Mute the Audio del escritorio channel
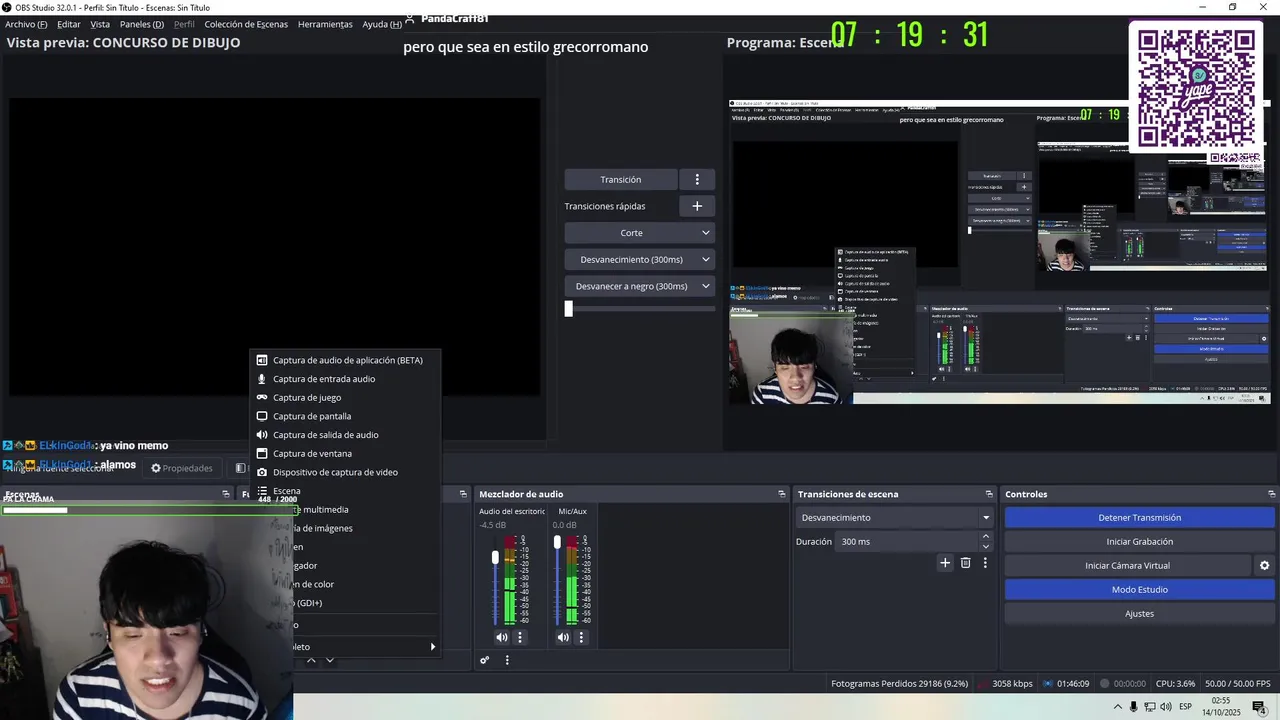1280x720 pixels. click(x=502, y=637)
